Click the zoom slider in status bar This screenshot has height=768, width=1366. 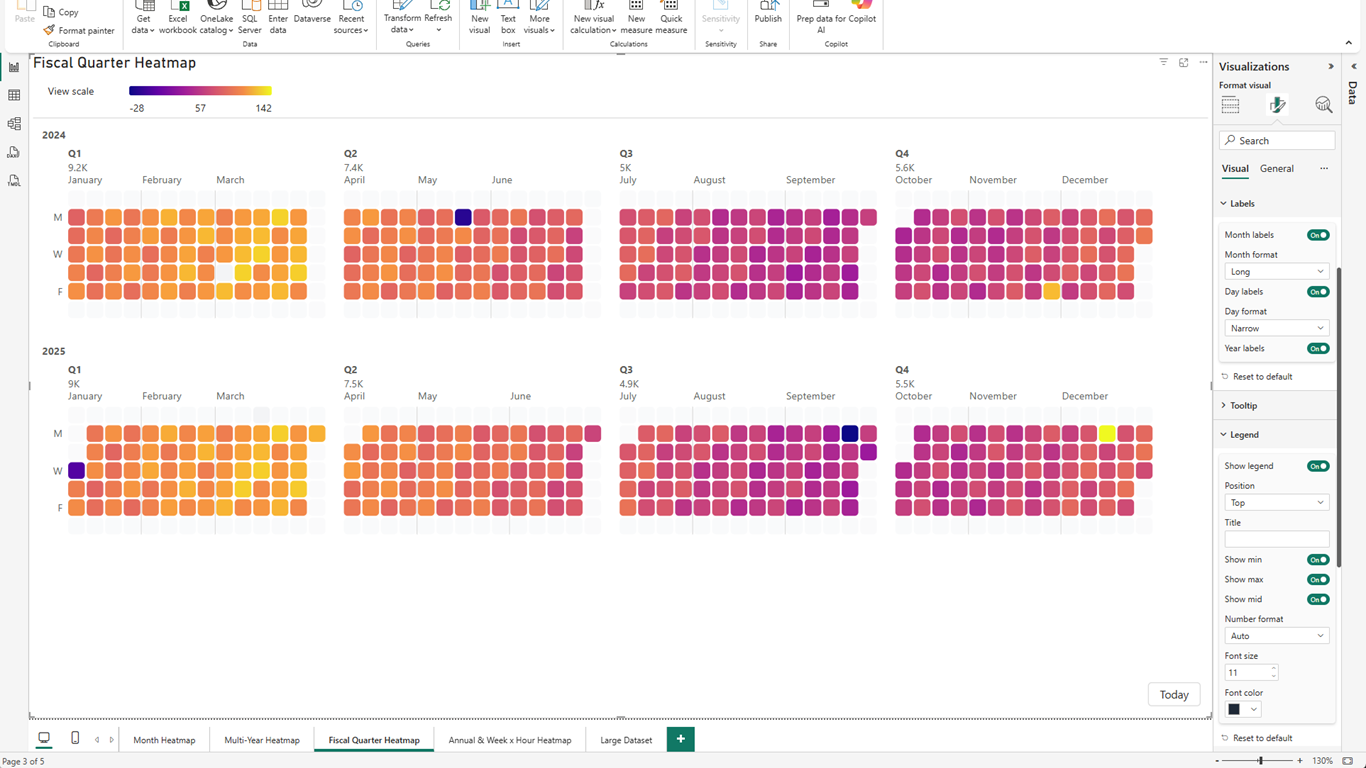(1261, 761)
